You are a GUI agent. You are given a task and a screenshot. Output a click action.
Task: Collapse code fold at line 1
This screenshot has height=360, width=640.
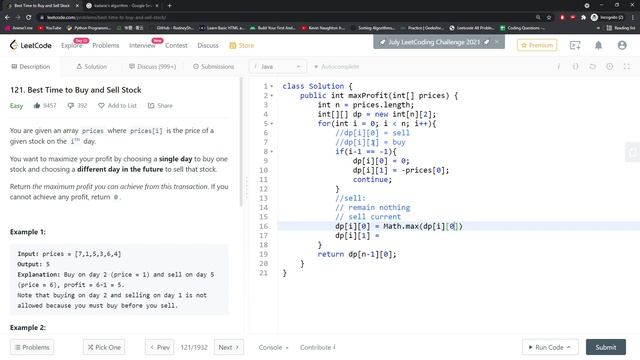point(272,87)
